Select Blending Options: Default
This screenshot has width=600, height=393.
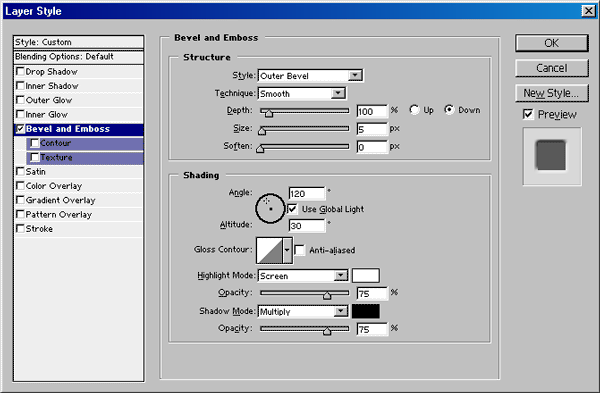tap(78, 57)
